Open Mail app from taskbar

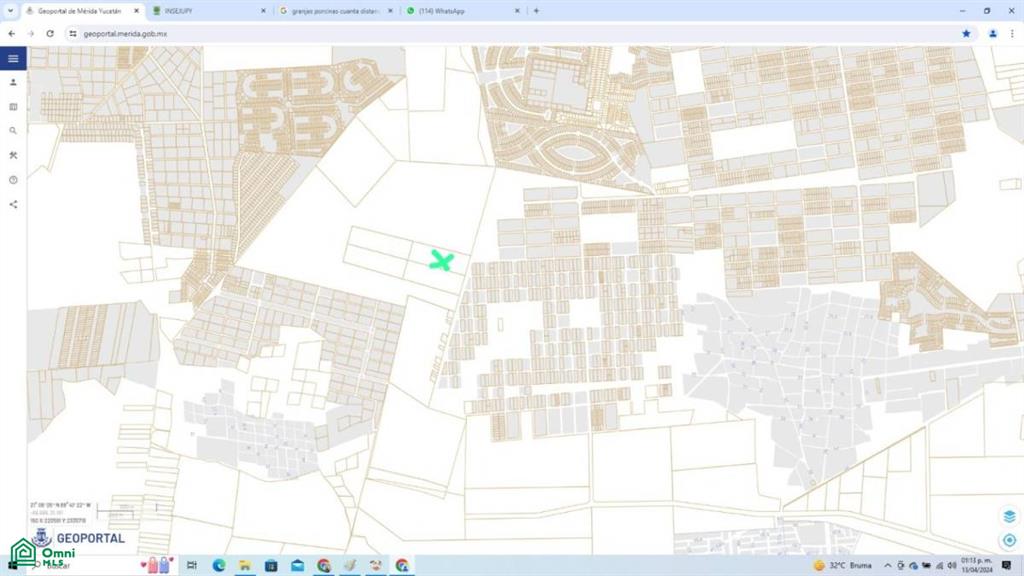click(297, 565)
